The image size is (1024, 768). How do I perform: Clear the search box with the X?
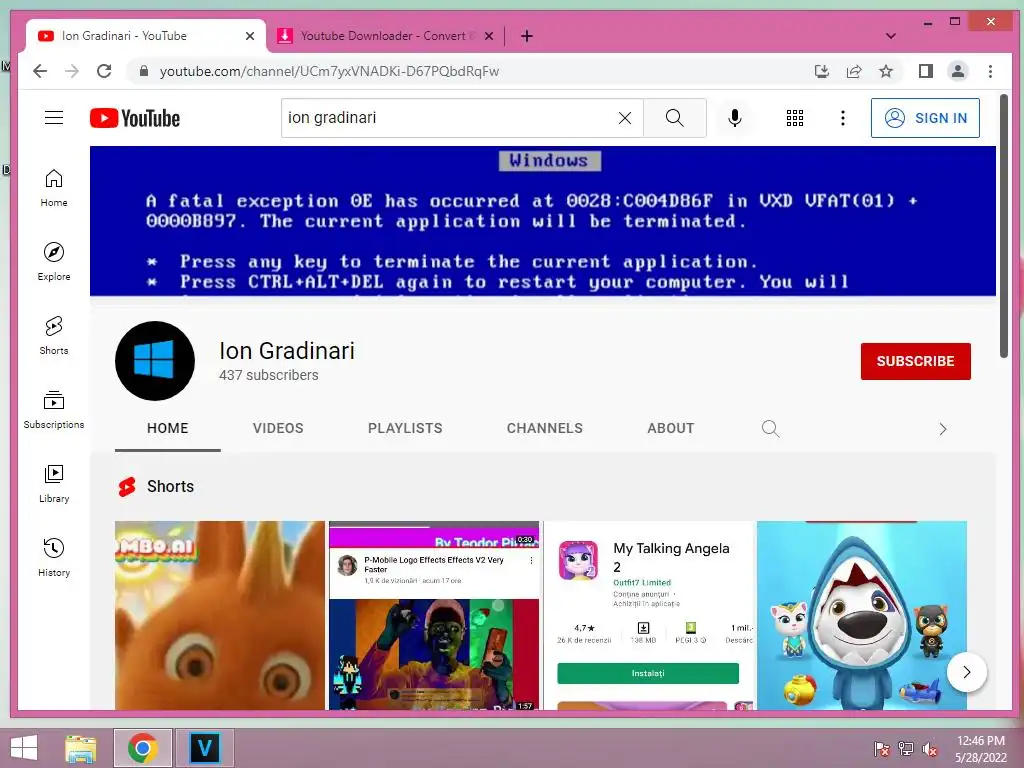tap(625, 118)
